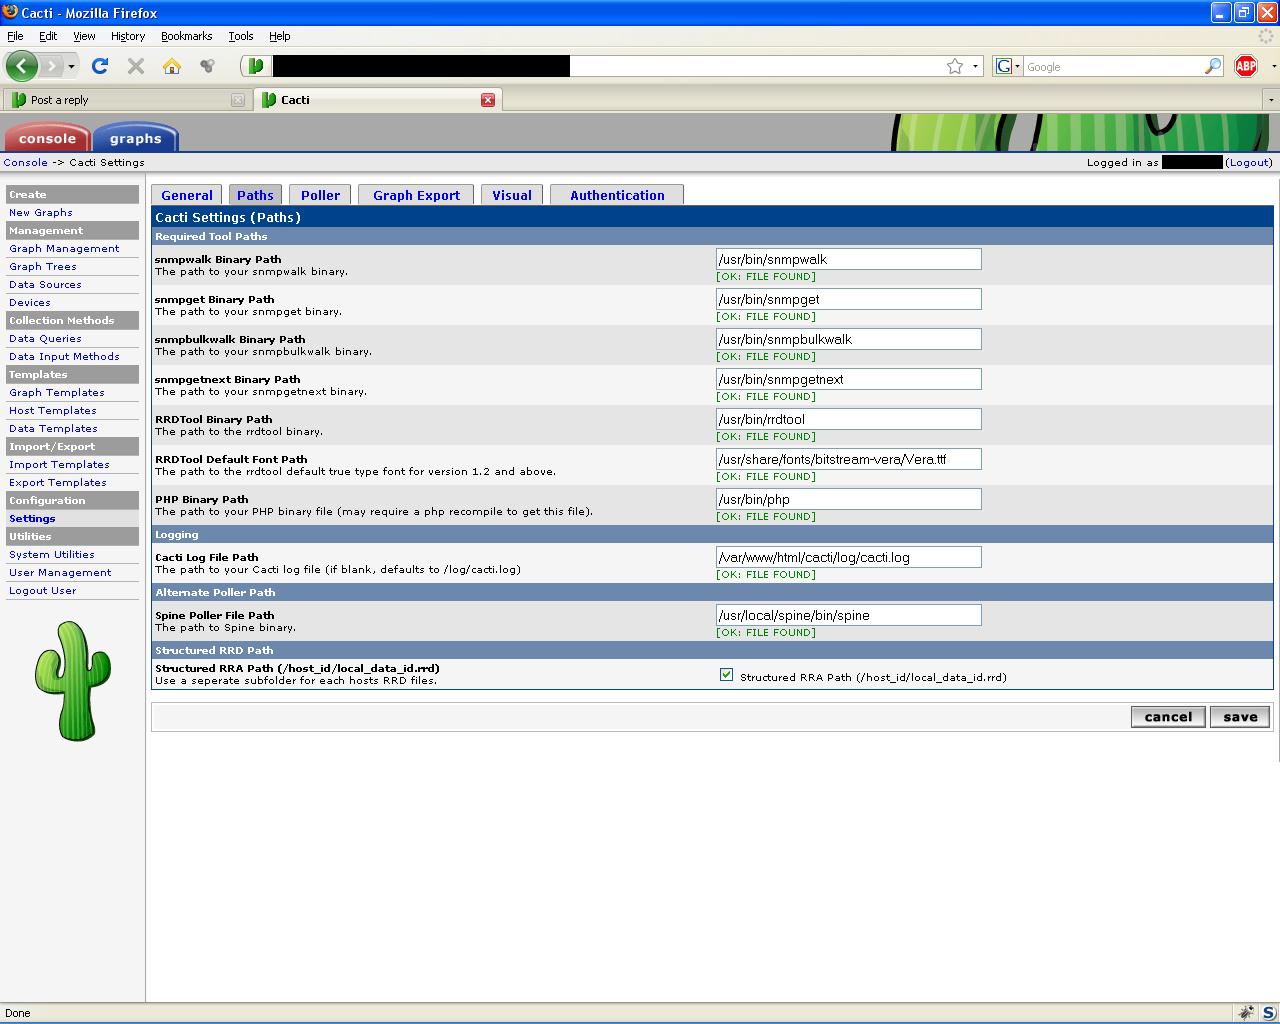Screen dimensions: 1280x1024
Task: Click the status bar bug icon
Action: (x=1246, y=1012)
